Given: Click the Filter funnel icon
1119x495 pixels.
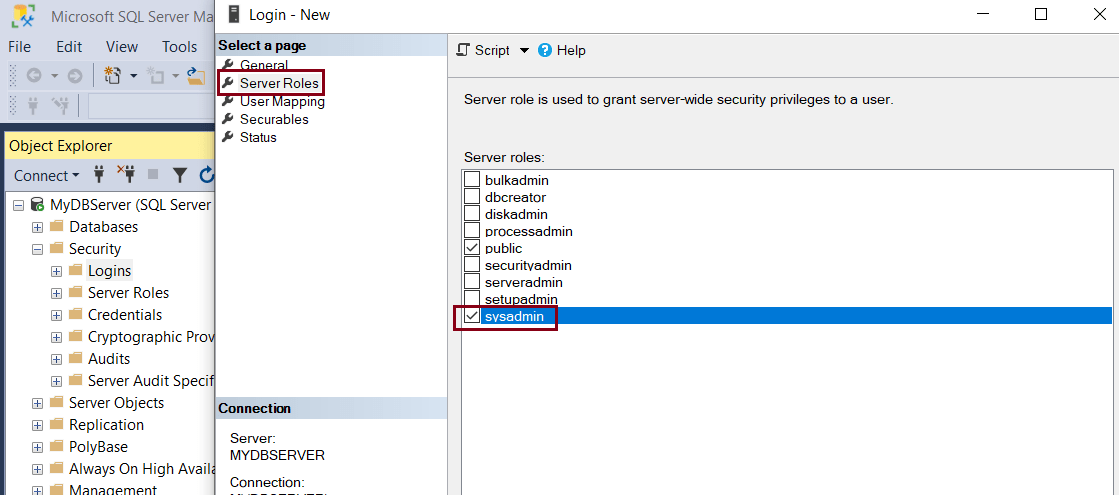Looking at the screenshot, I should 180,175.
